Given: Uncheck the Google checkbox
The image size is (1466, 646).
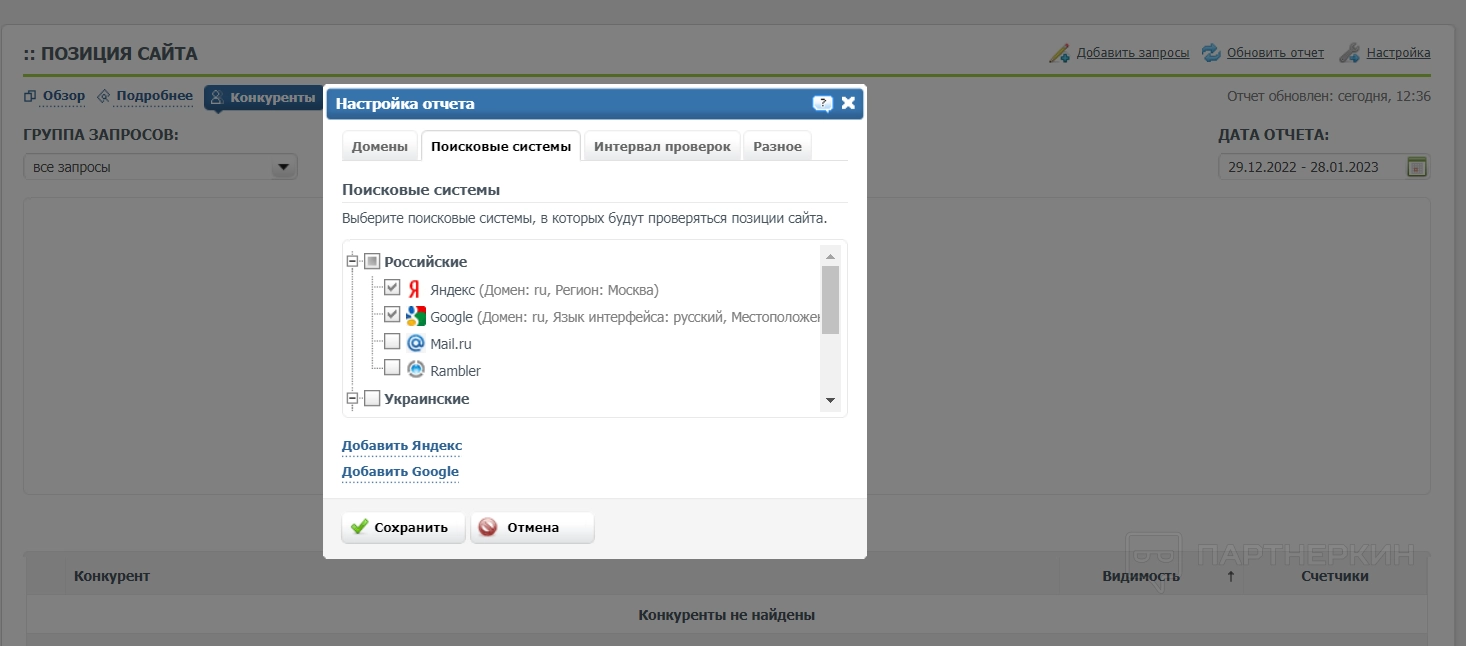Looking at the screenshot, I should tap(392, 315).
